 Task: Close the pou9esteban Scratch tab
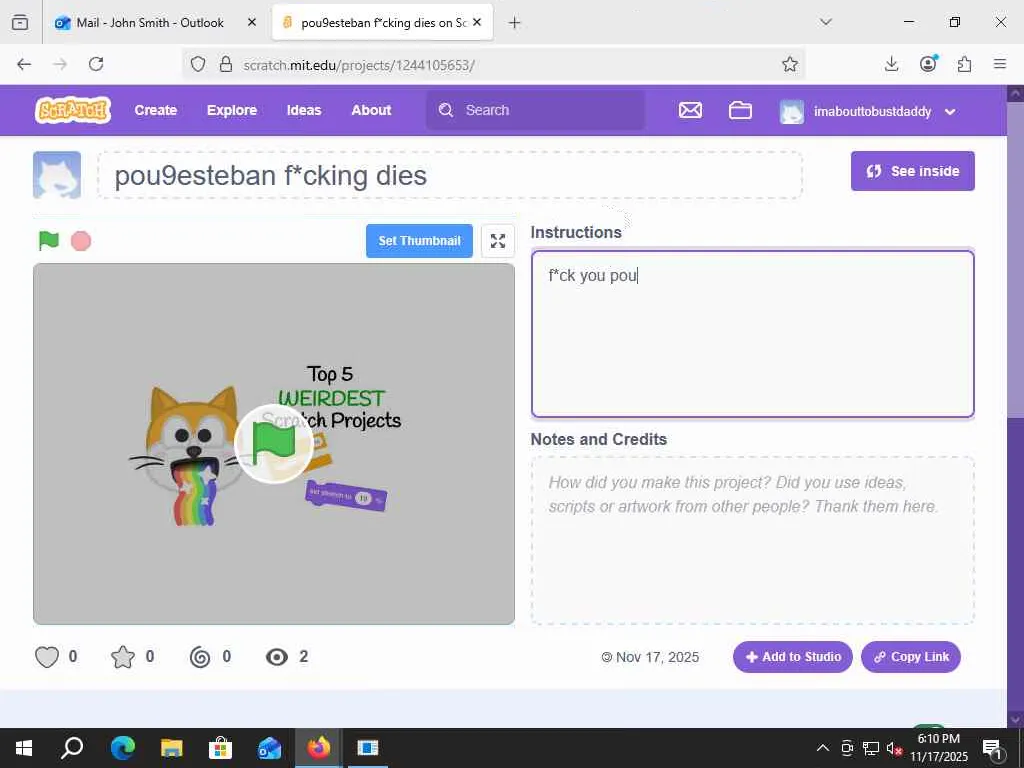point(477,23)
